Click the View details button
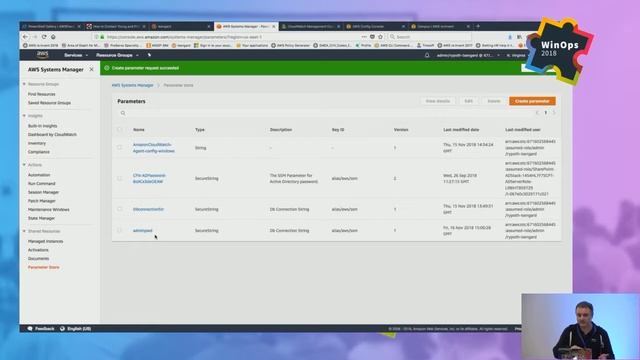Screen dimensions: 640x360 click(x=438, y=101)
